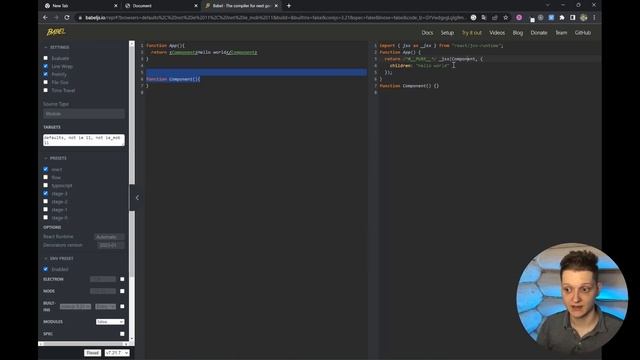Open the Source Type dropdown

coord(84,113)
